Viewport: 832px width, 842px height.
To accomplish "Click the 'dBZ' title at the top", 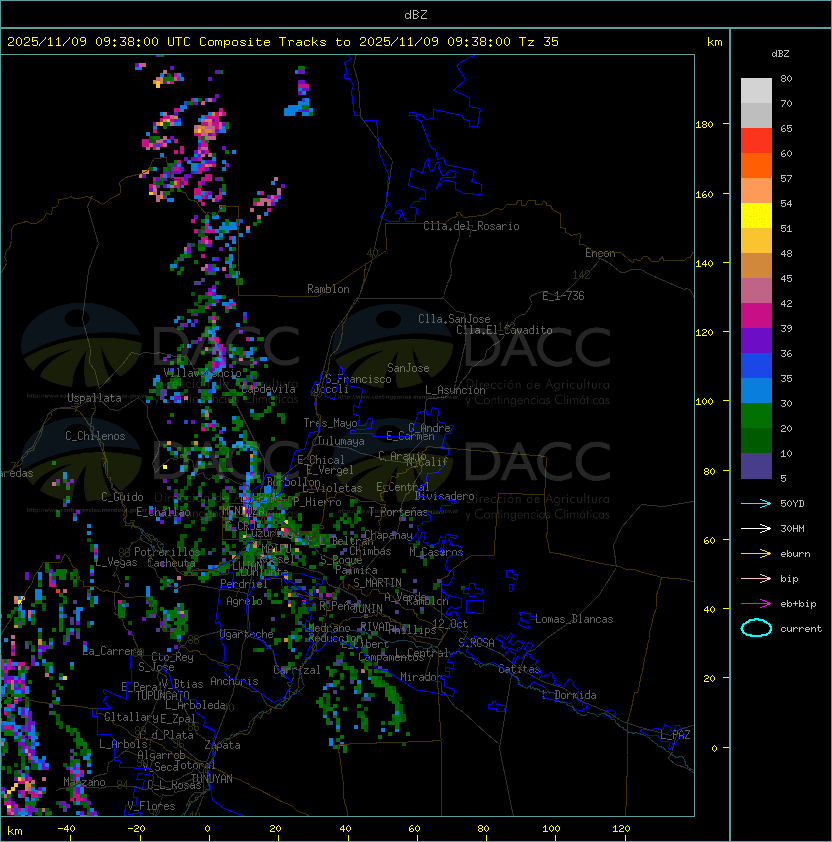I will 416,14.
